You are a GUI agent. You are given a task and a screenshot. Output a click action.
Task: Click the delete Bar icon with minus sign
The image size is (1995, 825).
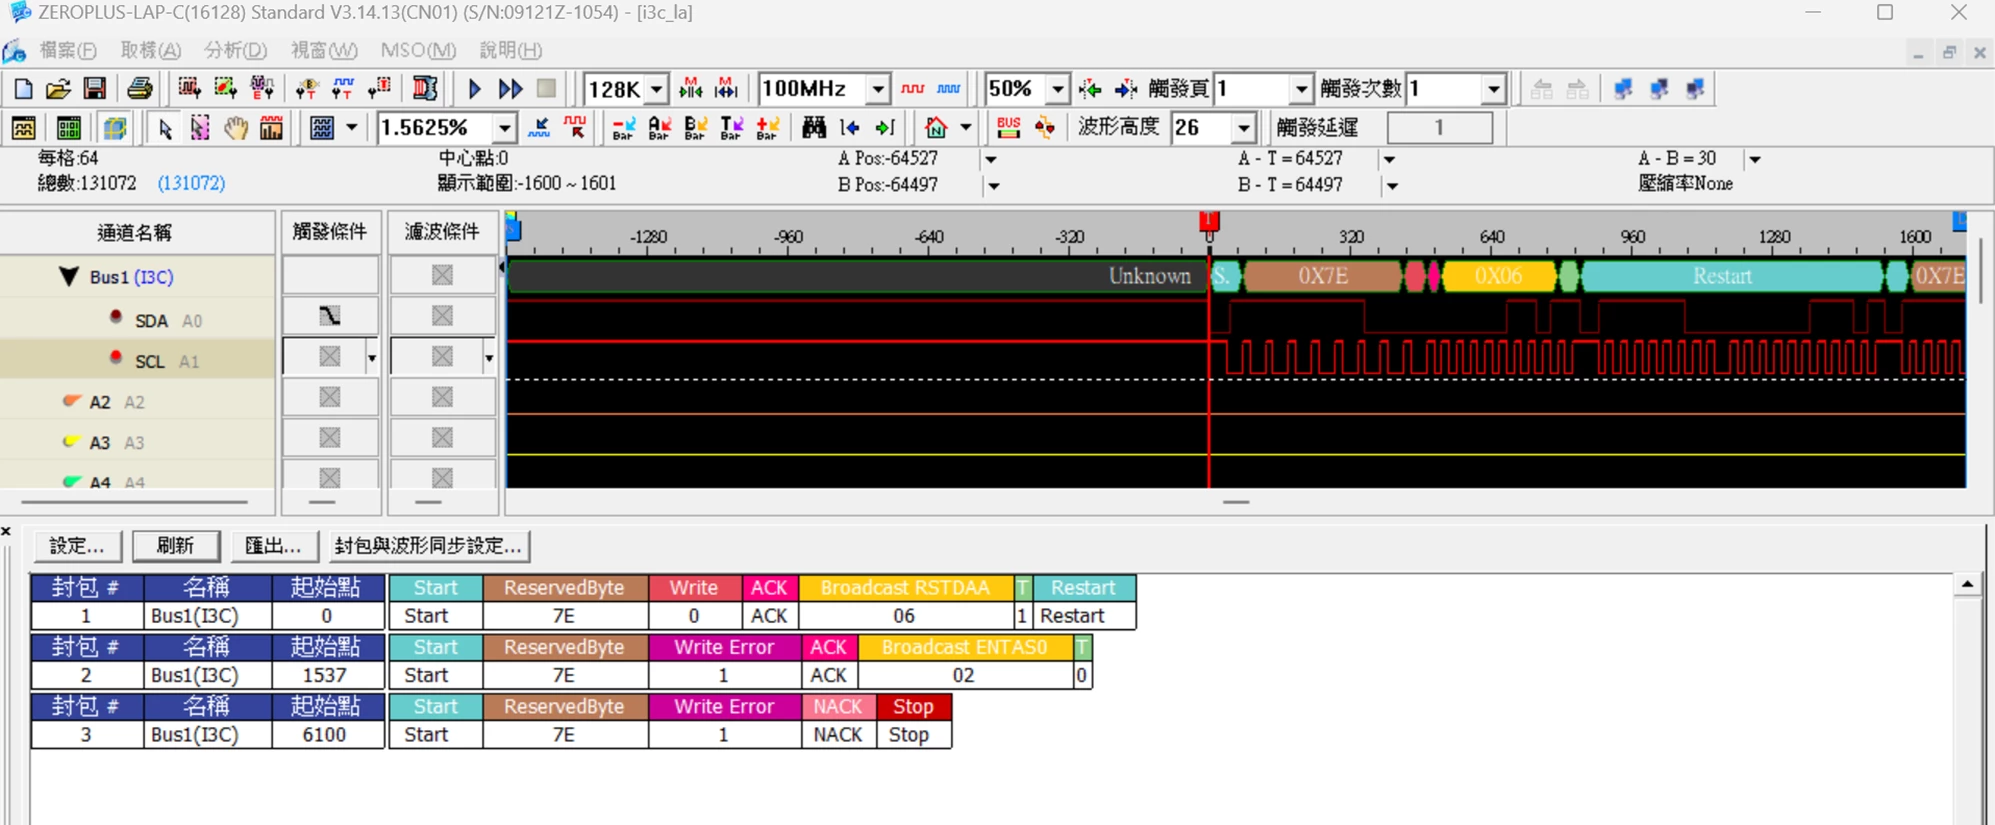pyautogui.click(x=623, y=128)
